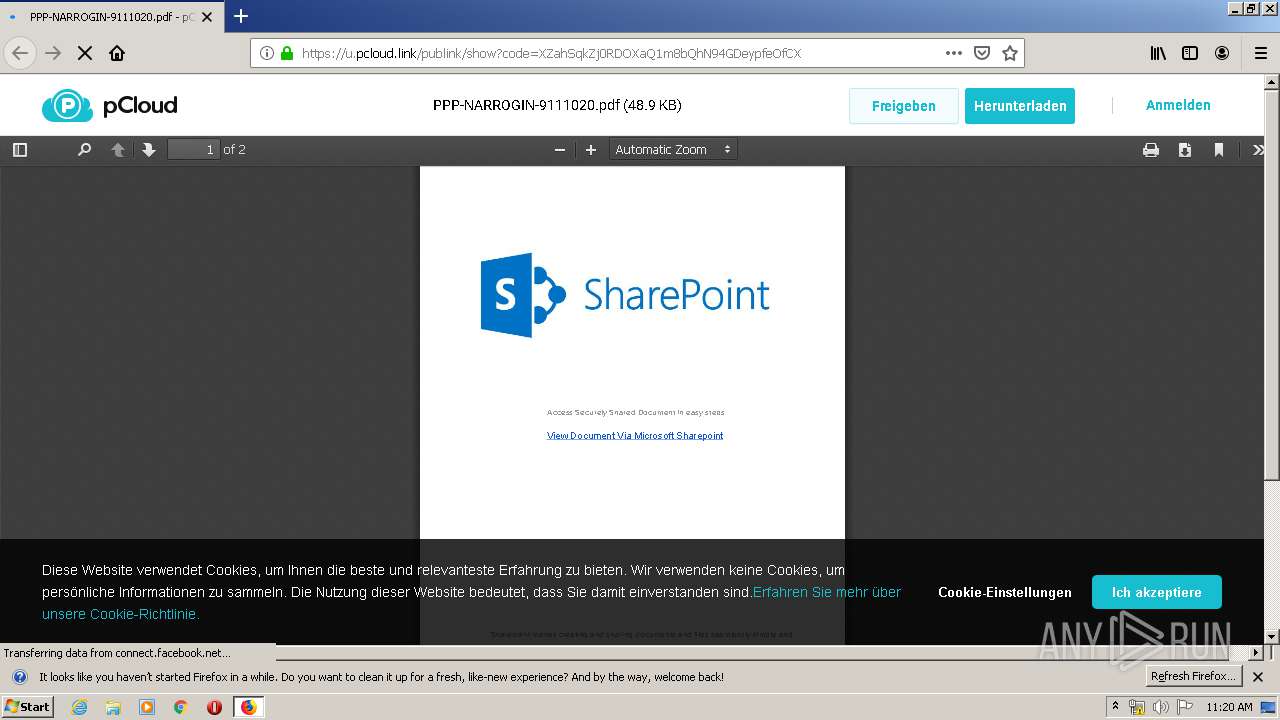The height and width of the screenshot is (720, 1280).
Task: Stop loading the page
Action: click(x=85, y=53)
